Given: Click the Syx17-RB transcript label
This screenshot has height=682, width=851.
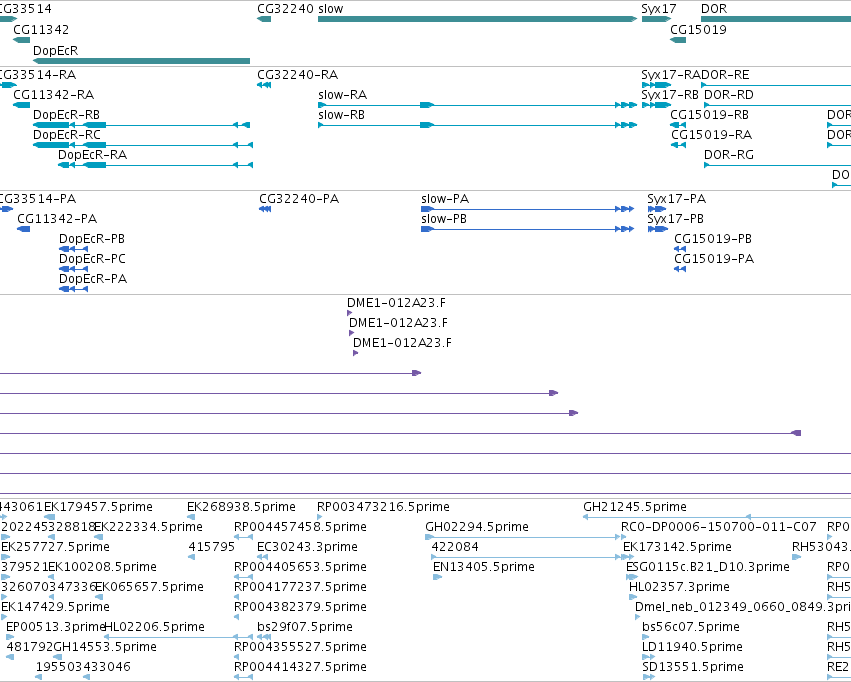Looking at the screenshot, I should 670,95.
